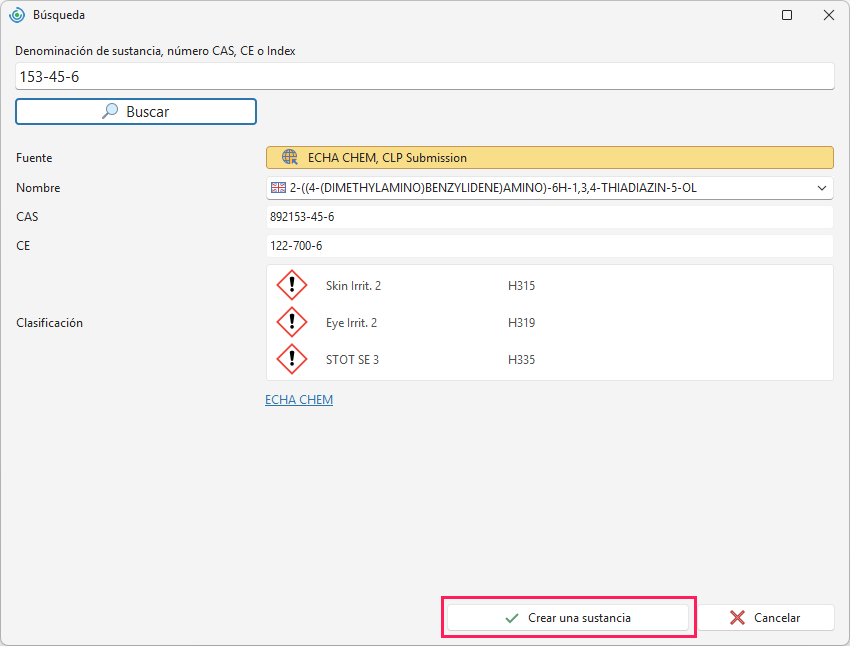Click the Eye Irrit. 2 classification text
850x646 pixels.
351,322
